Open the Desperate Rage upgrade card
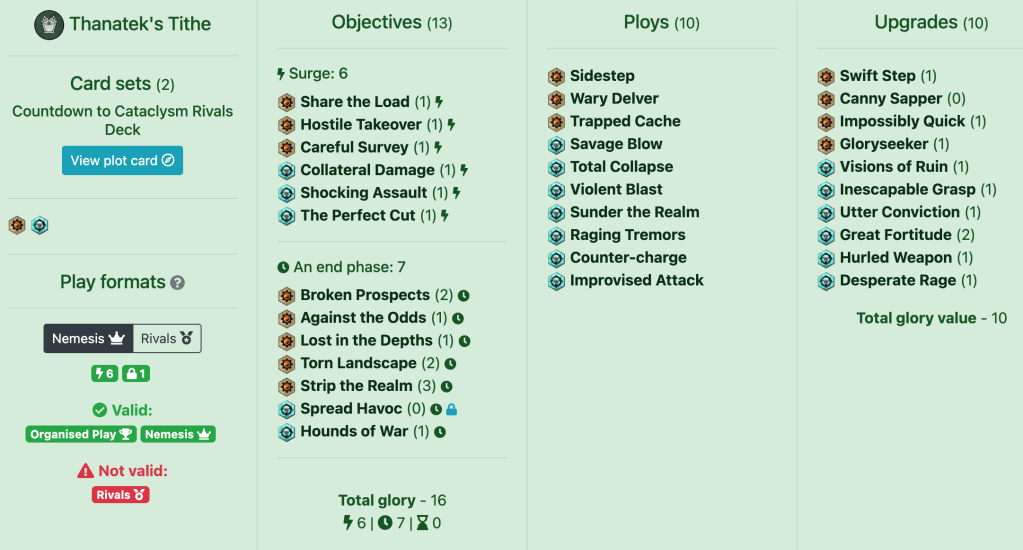This screenshot has width=1023, height=550. pyautogui.click(x=897, y=281)
